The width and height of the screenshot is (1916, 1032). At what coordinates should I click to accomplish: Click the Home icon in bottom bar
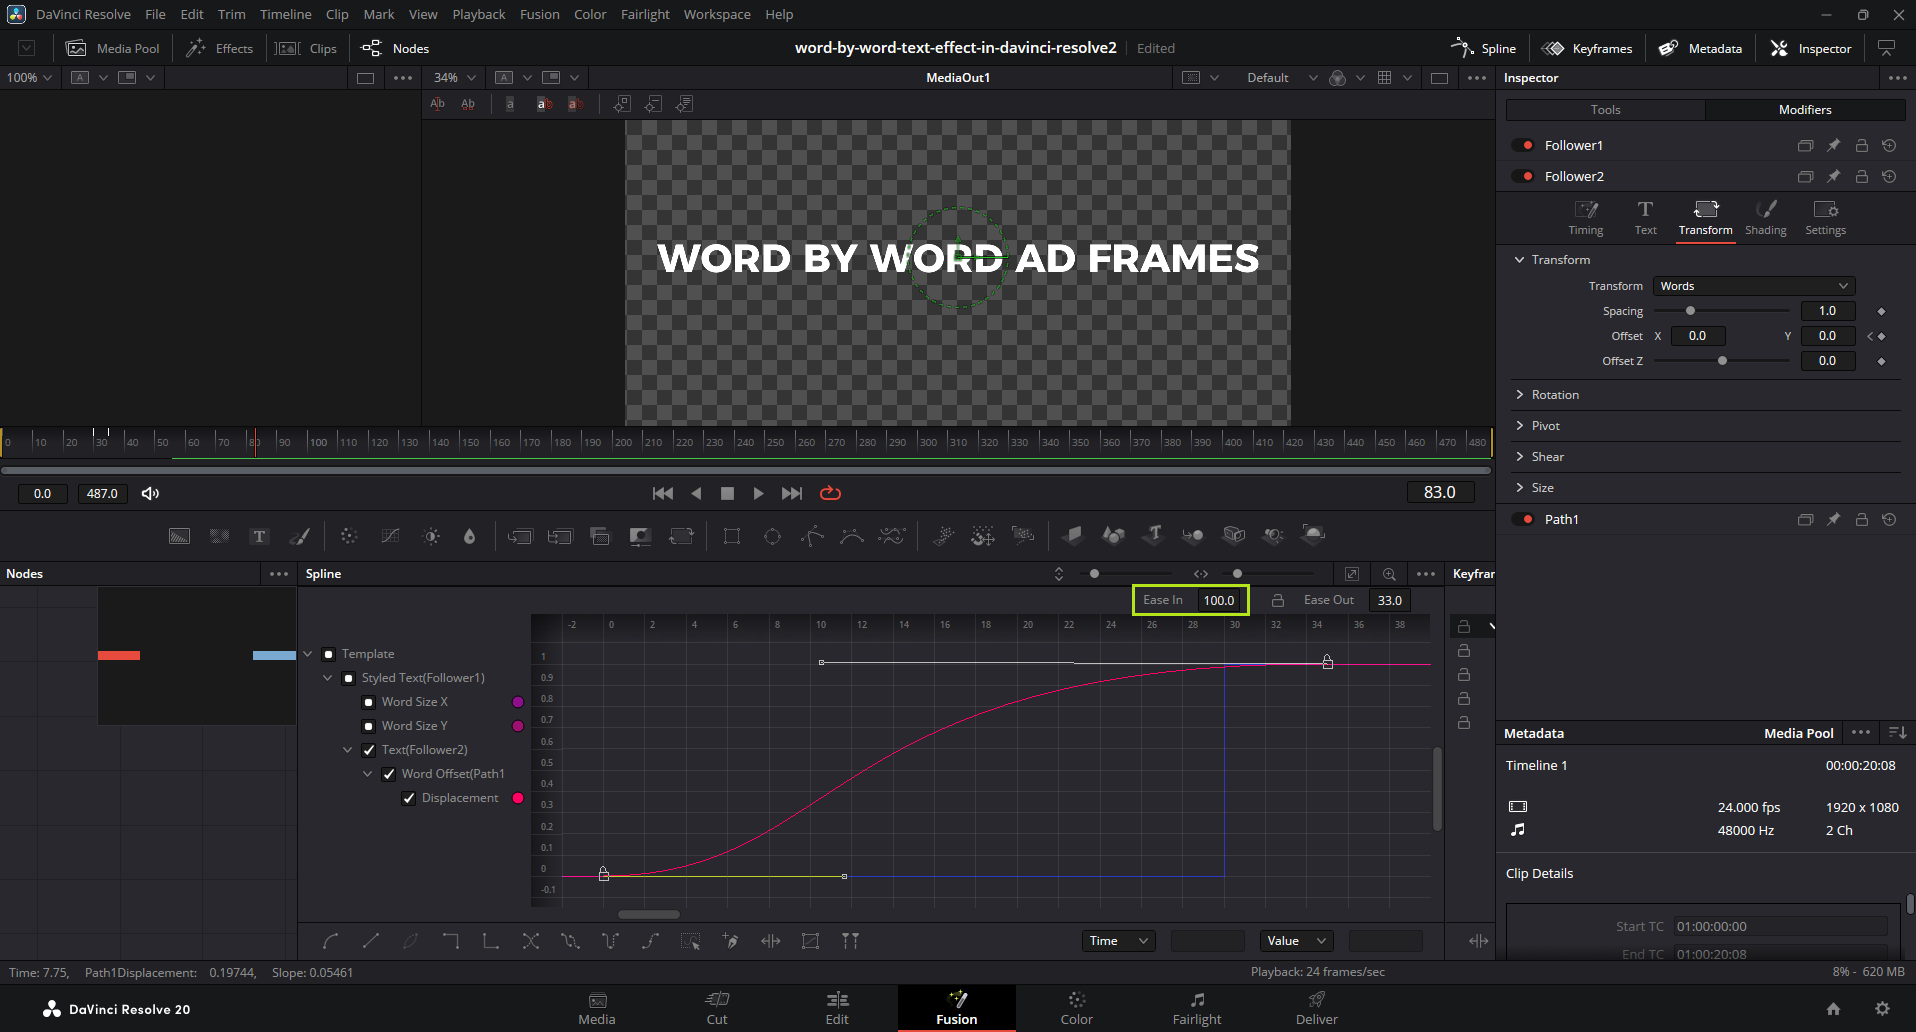[1833, 1009]
